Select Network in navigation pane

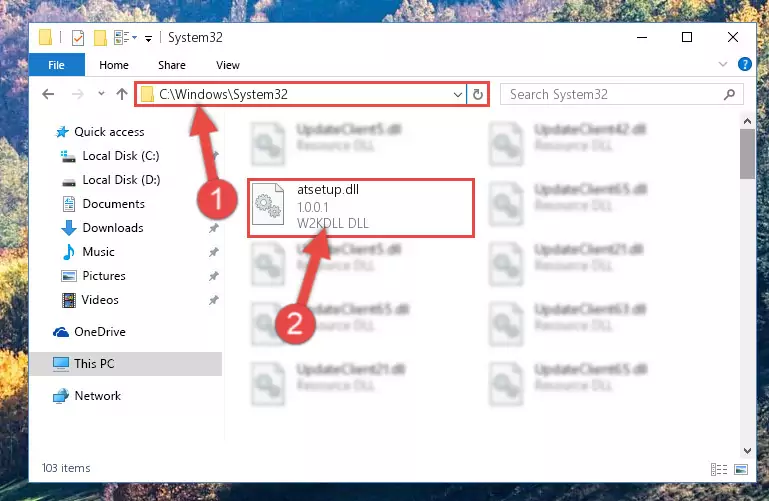(97, 396)
